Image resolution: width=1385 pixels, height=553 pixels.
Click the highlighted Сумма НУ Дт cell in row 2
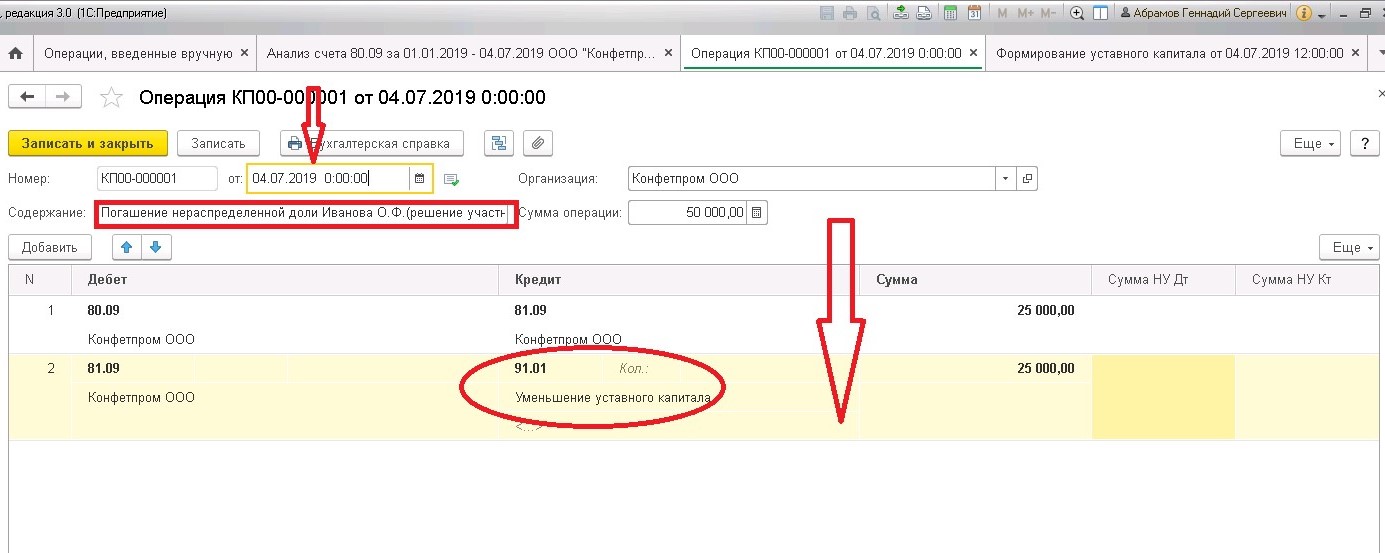1163,397
